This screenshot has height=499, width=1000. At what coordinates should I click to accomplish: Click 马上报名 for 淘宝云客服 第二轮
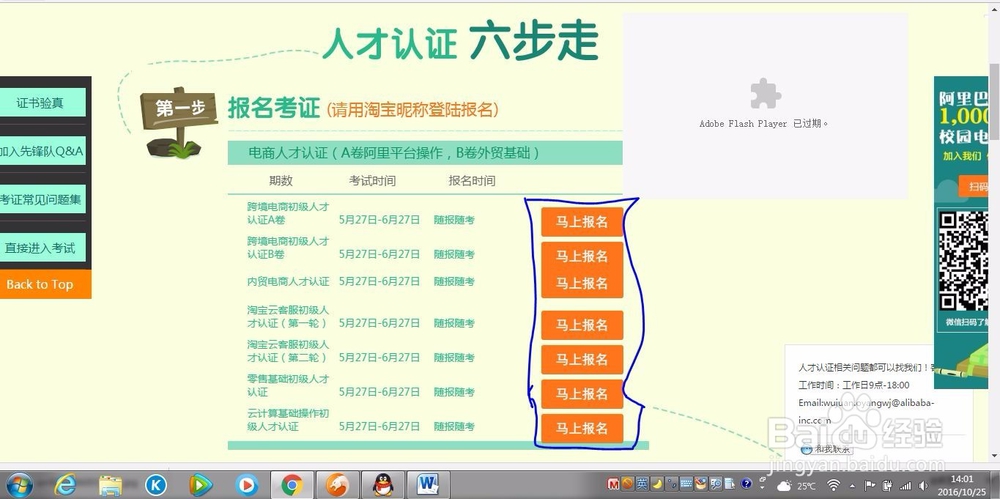582,360
